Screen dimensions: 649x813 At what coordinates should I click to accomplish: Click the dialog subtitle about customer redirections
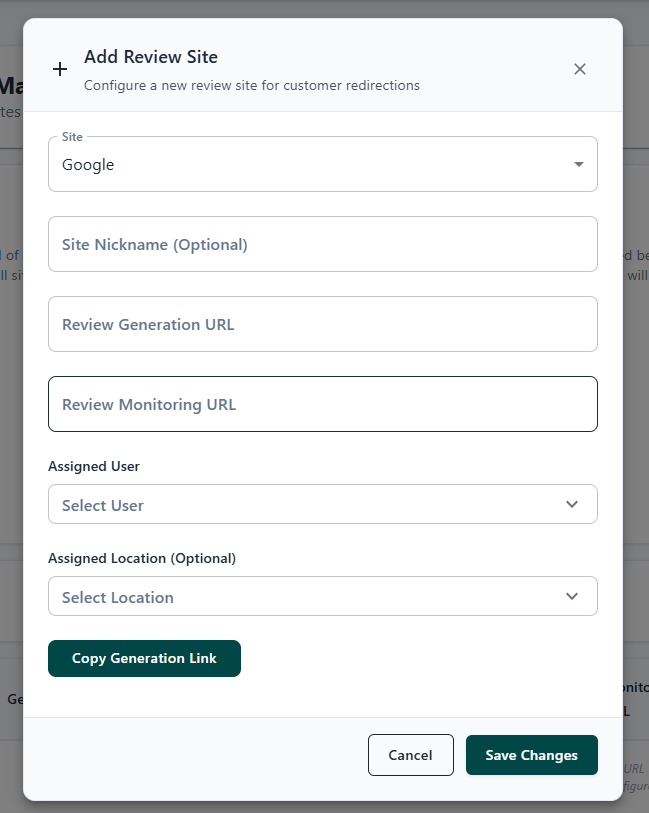251,86
